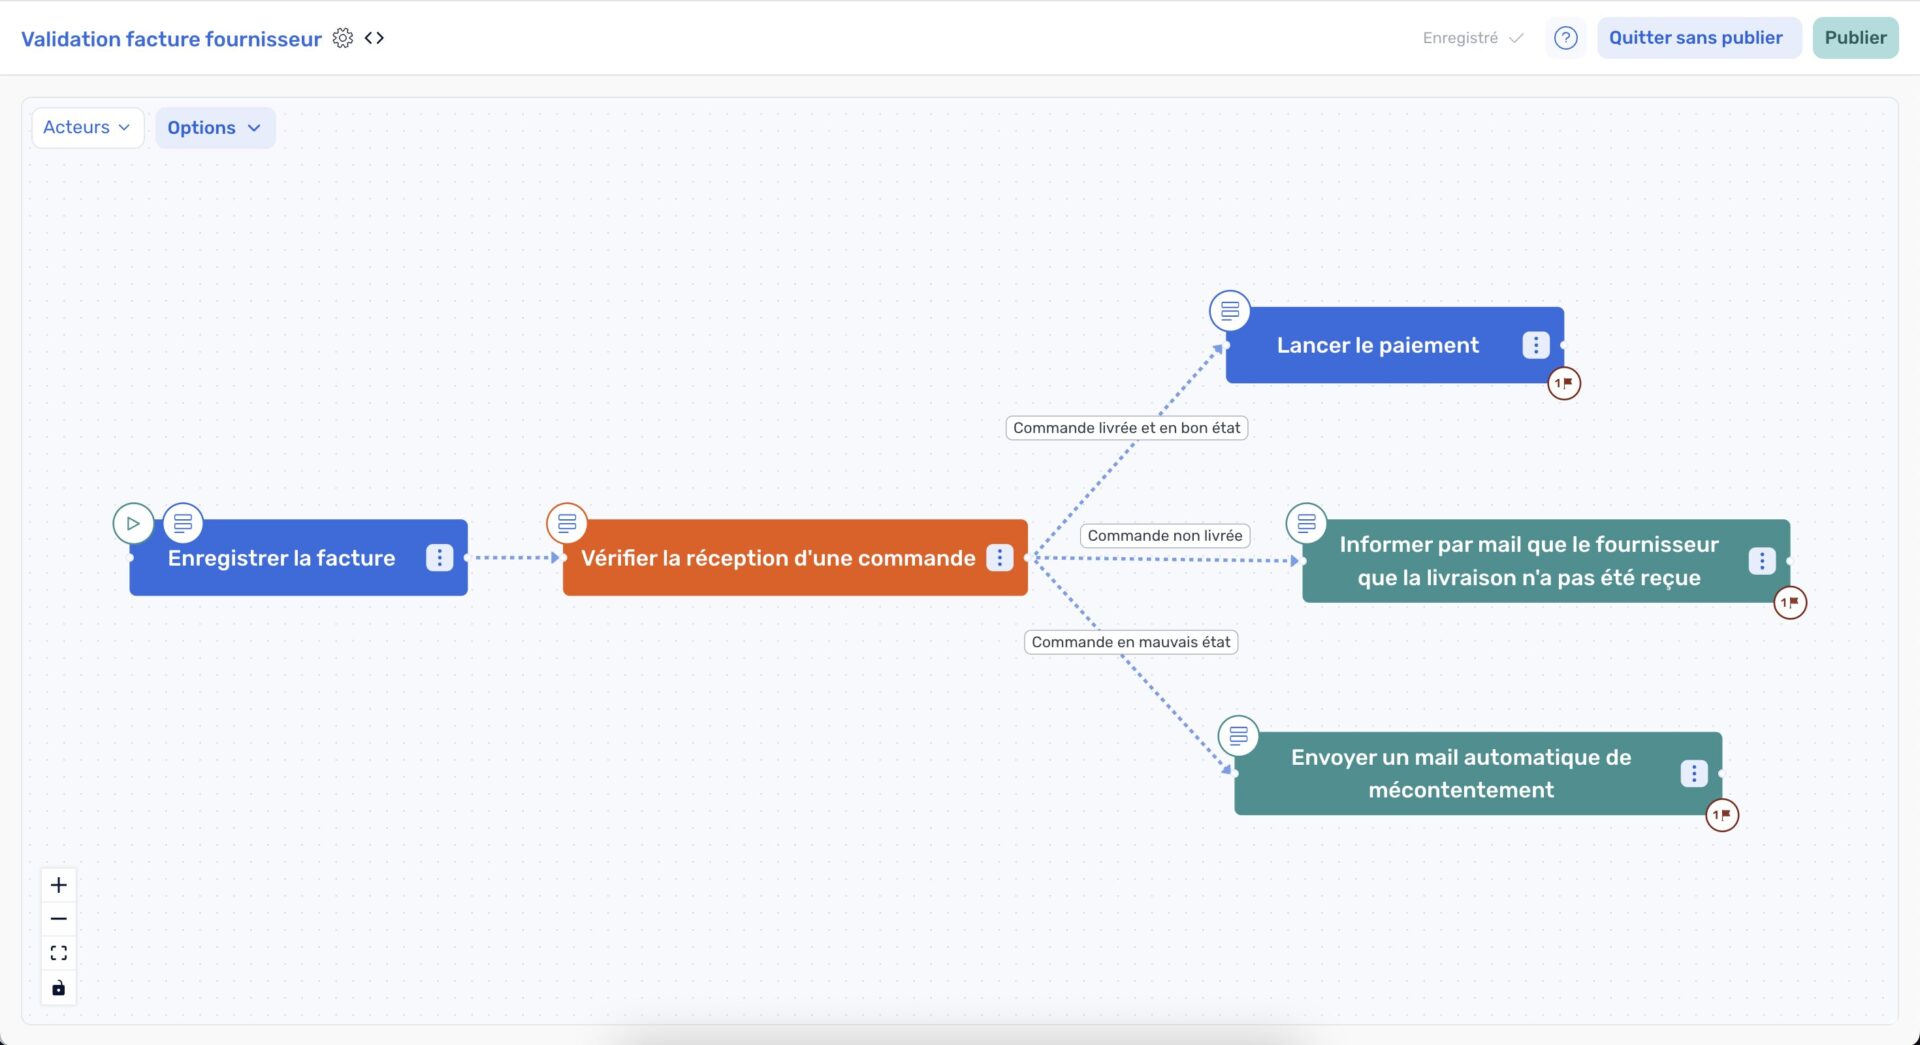The image size is (1920, 1045).
Task: Open three-dot menu on Vérifier la réception step
Action: (x=999, y=558)
